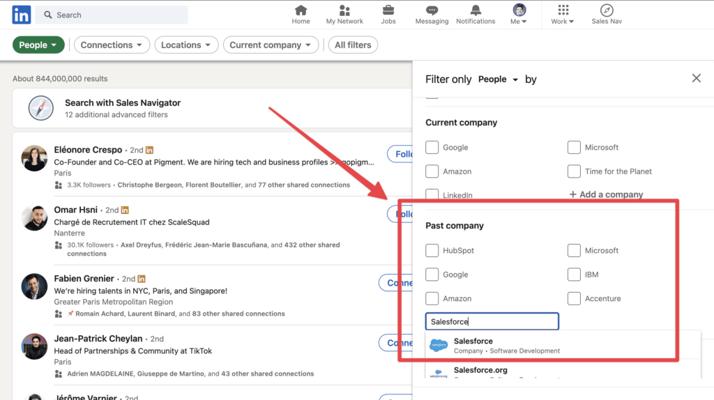Click the LinkedIn badge next to Omar Hsni
Viewport: 714px width, 400px height.
pyautogui.click(x=125, y=210)
